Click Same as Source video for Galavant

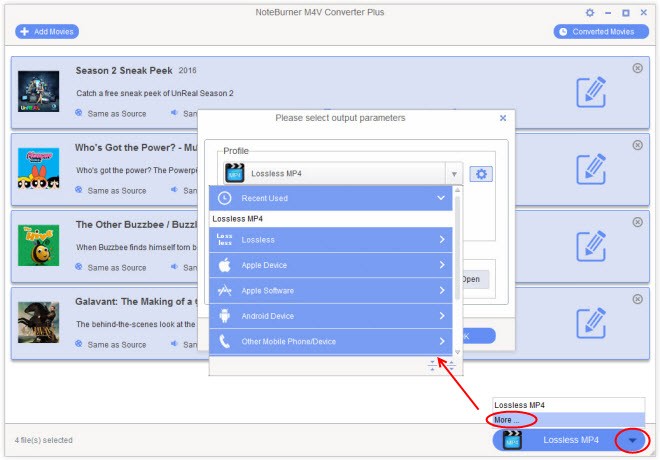117,345
